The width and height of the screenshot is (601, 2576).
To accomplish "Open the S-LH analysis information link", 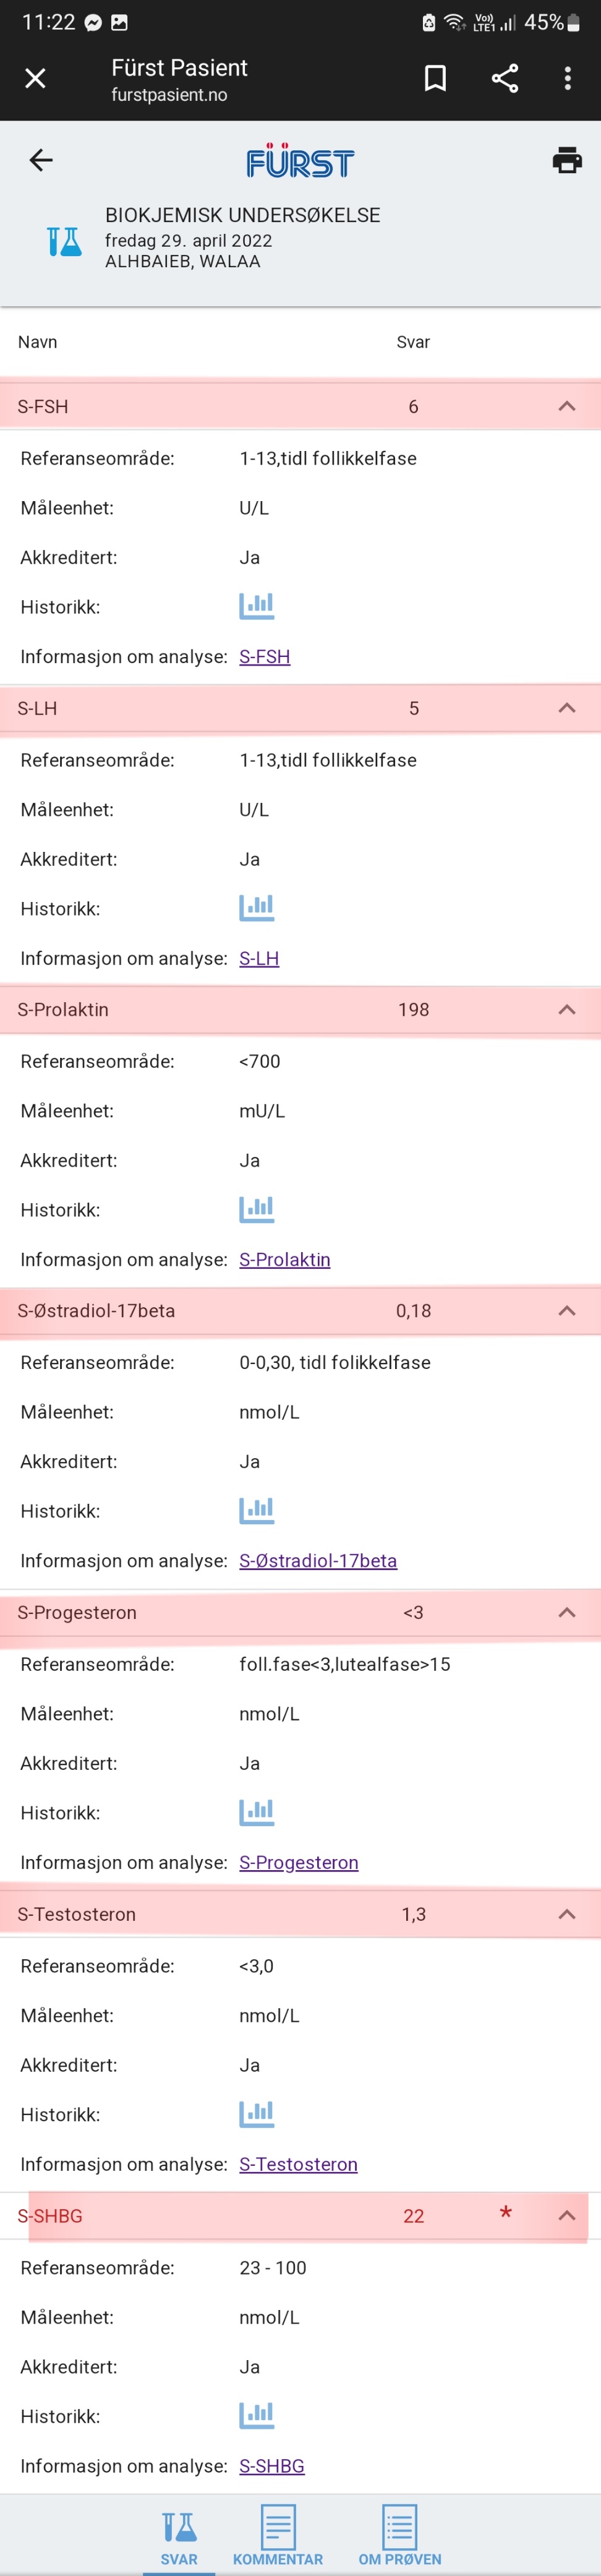I will click(259, 958).
